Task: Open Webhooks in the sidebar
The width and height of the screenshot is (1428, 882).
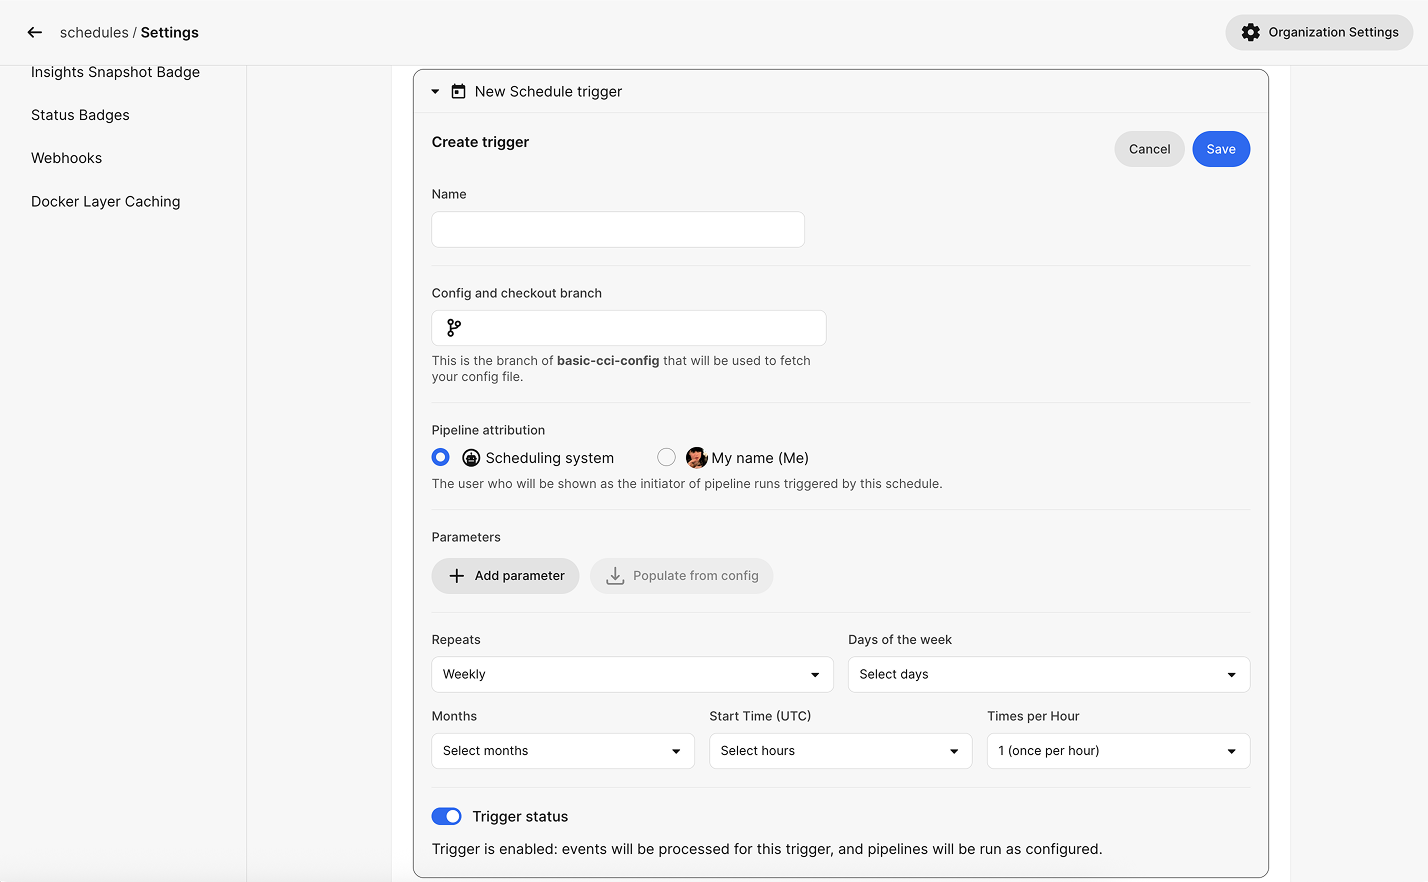Action: 67,158
